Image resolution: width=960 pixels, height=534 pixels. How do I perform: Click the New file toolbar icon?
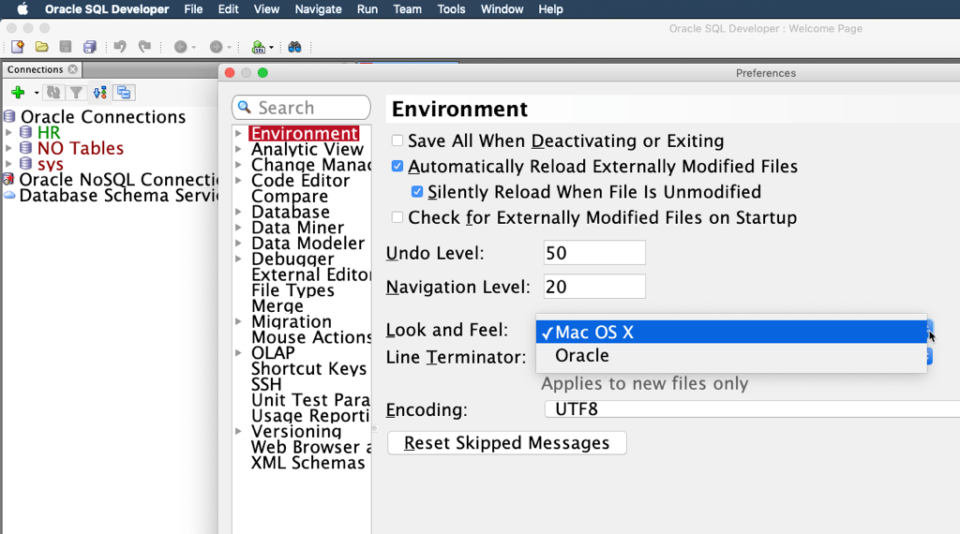[17, 47]
